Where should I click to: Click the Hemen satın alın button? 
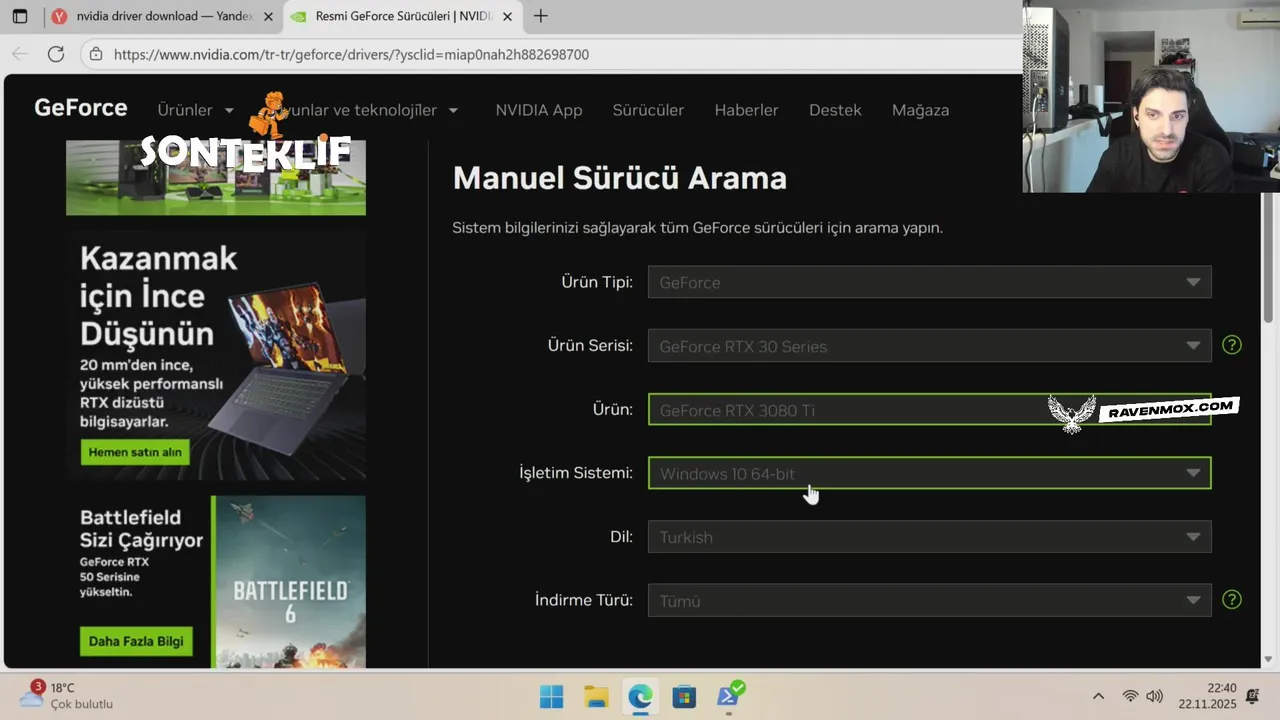pyautogui.click(x=135, y=452)
